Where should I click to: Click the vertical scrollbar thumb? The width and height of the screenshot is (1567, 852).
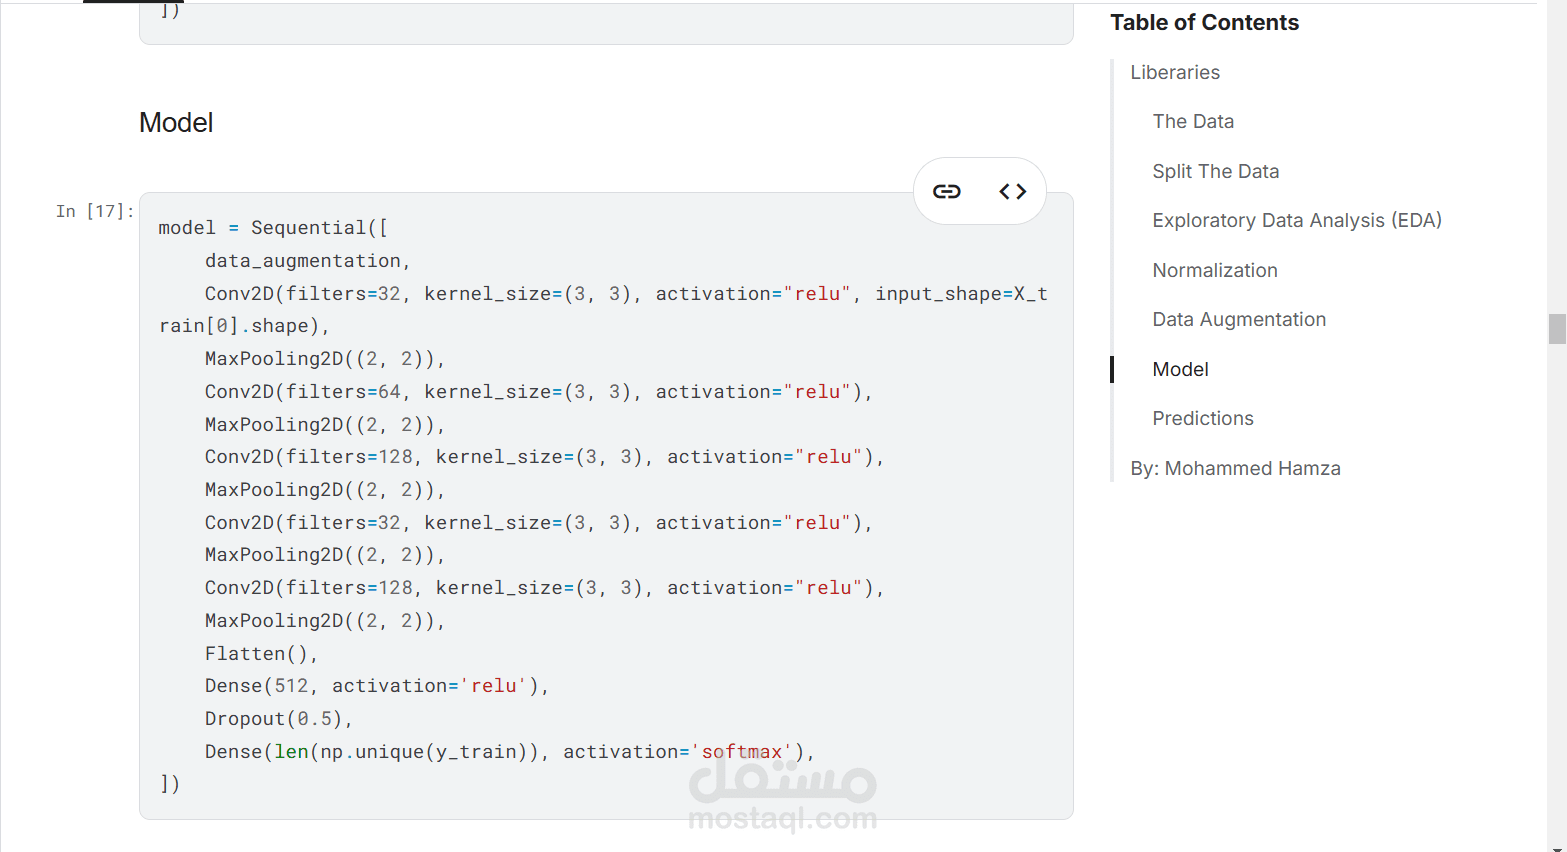pyautogui.click(x=1556, y=328)
